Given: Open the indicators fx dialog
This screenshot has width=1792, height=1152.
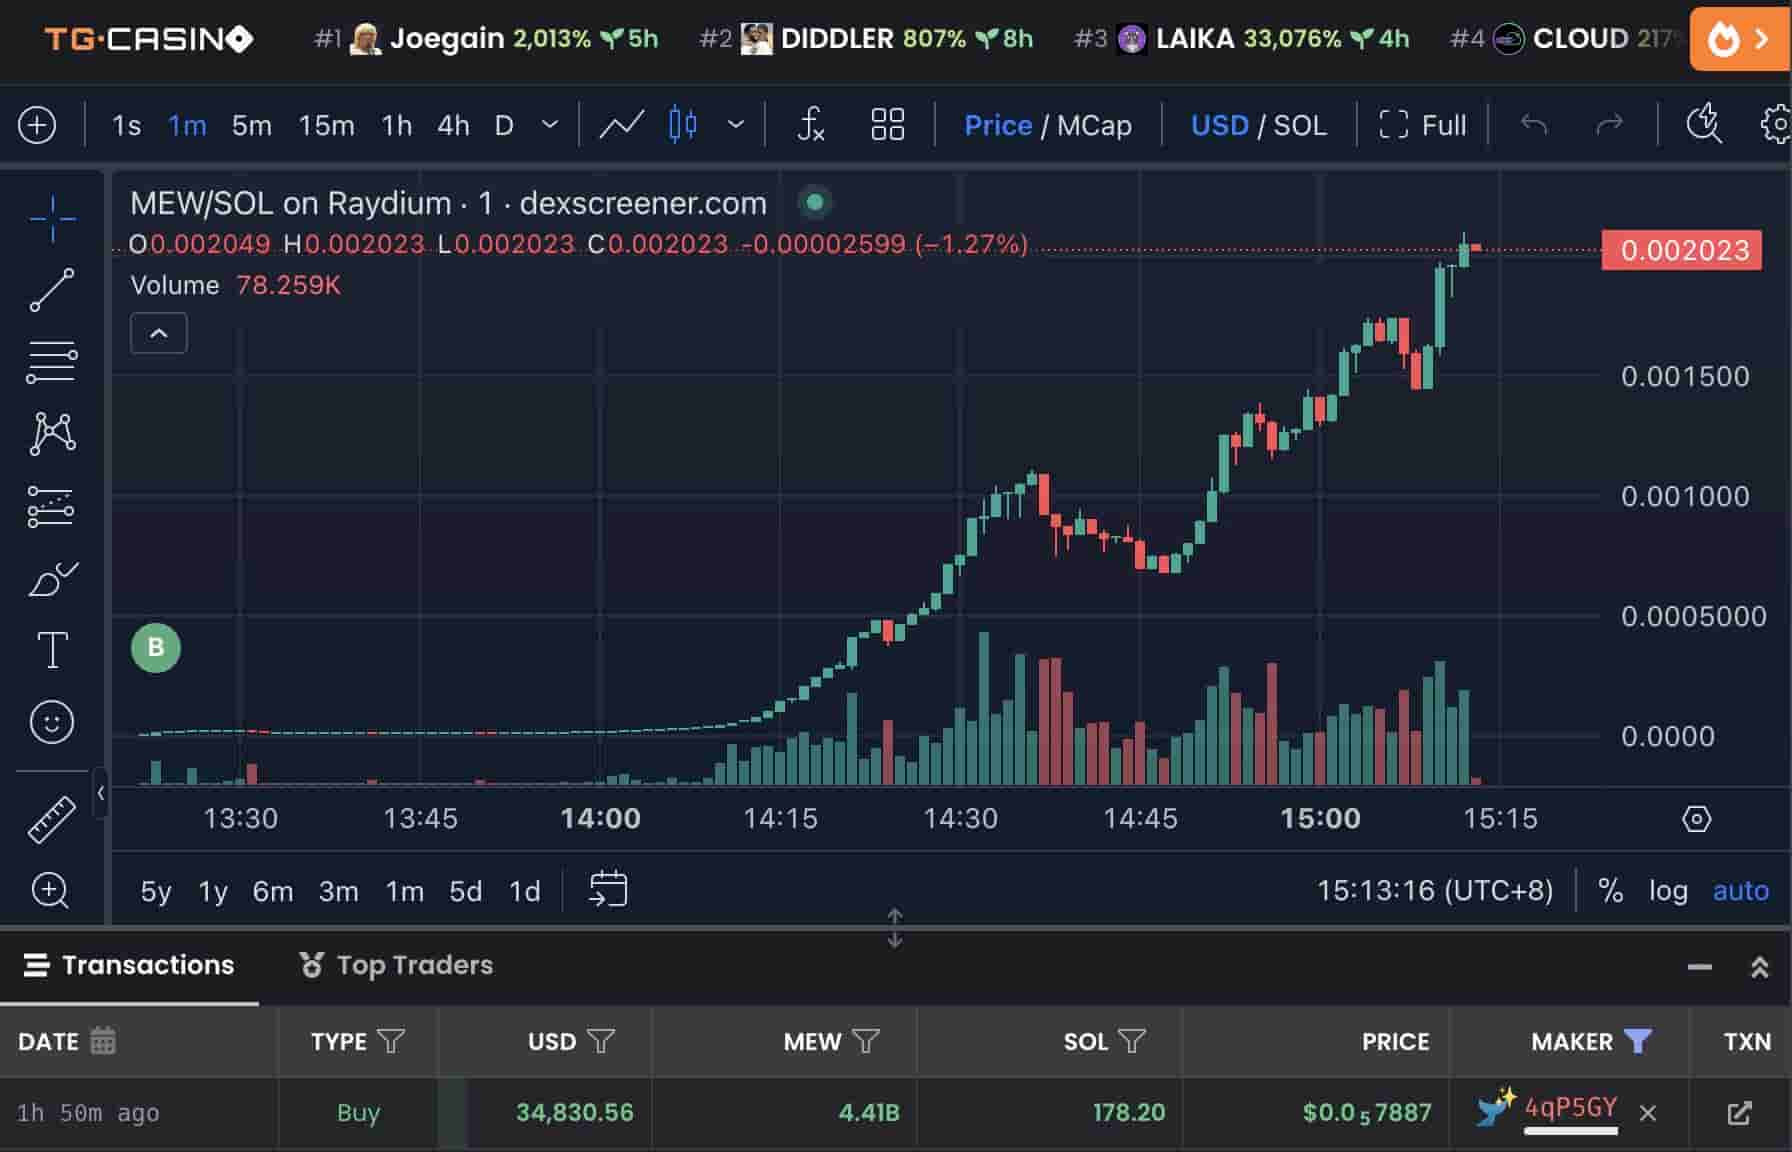Looking at the screenshot, I should click(x=809, y=125).
